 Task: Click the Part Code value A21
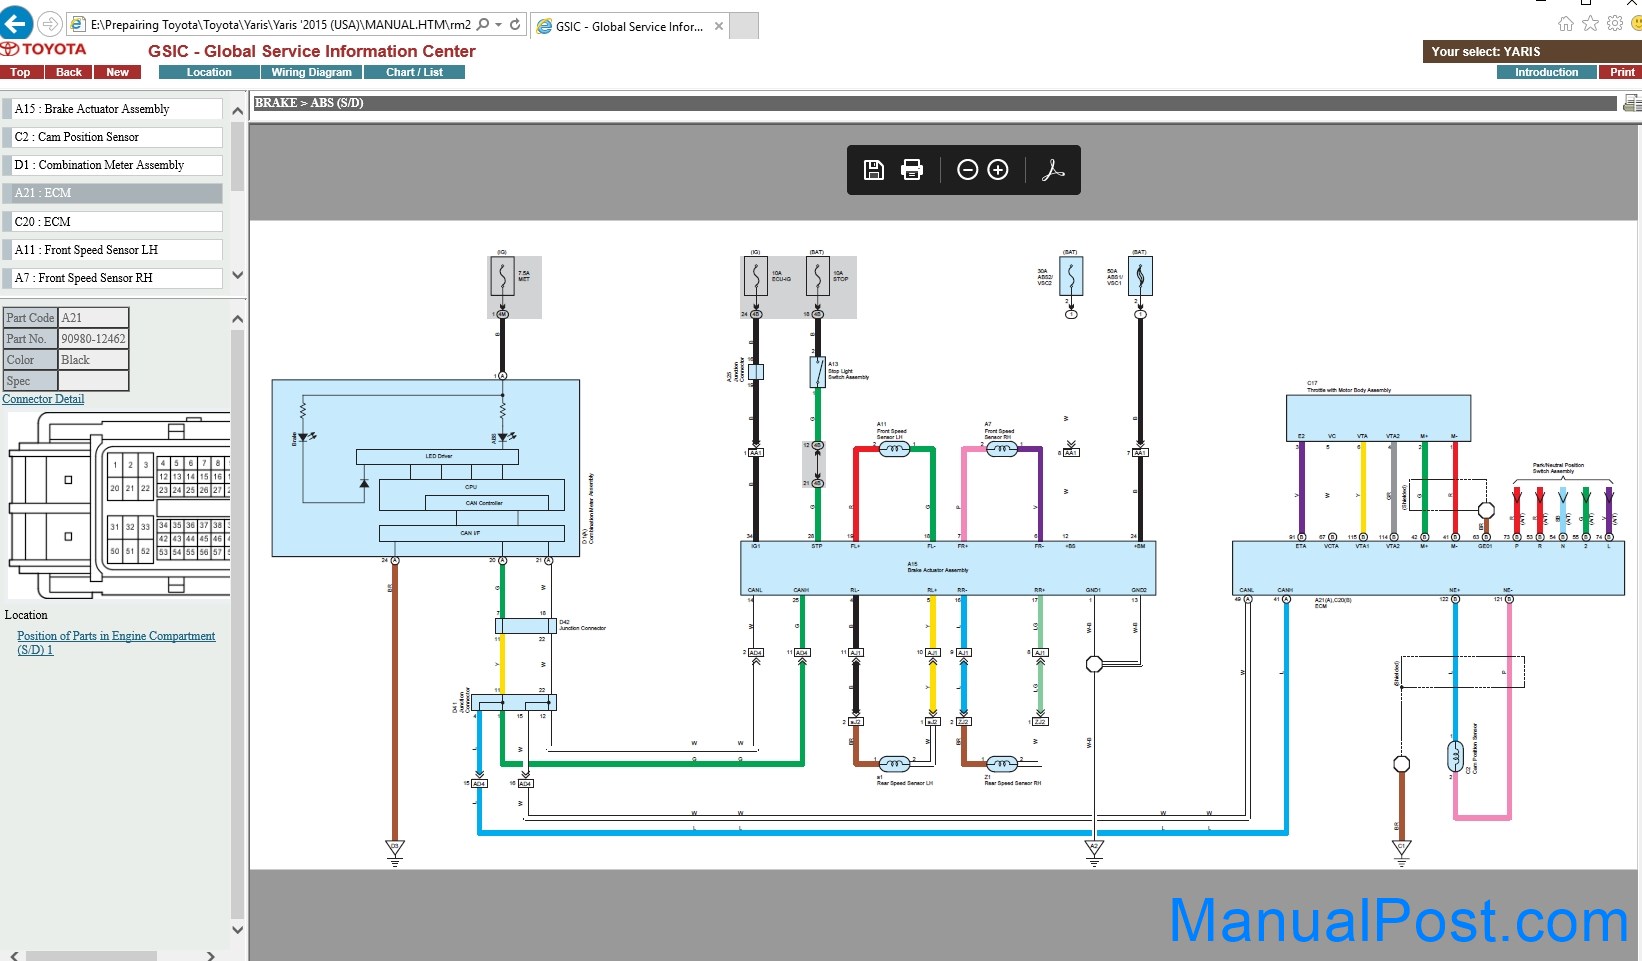pyautogui.click(x=94, y=318)
